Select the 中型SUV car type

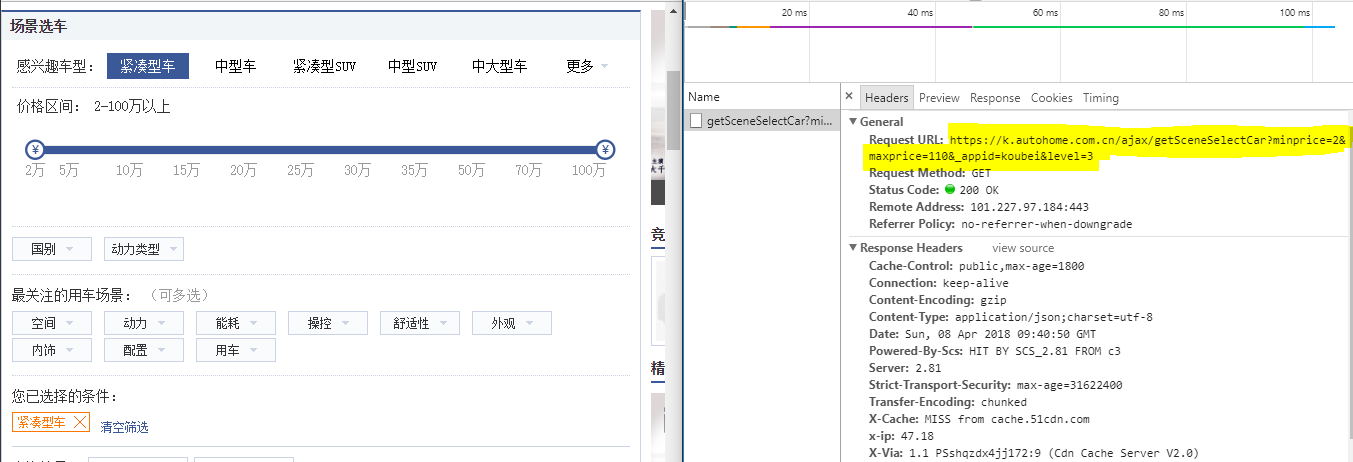[413, 67]
